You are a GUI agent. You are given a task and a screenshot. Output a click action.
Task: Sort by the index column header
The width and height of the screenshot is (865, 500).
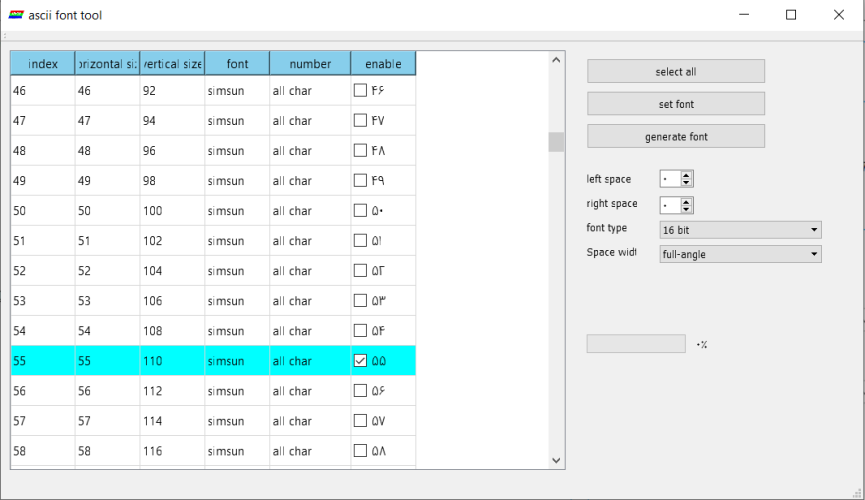[42, 64]
